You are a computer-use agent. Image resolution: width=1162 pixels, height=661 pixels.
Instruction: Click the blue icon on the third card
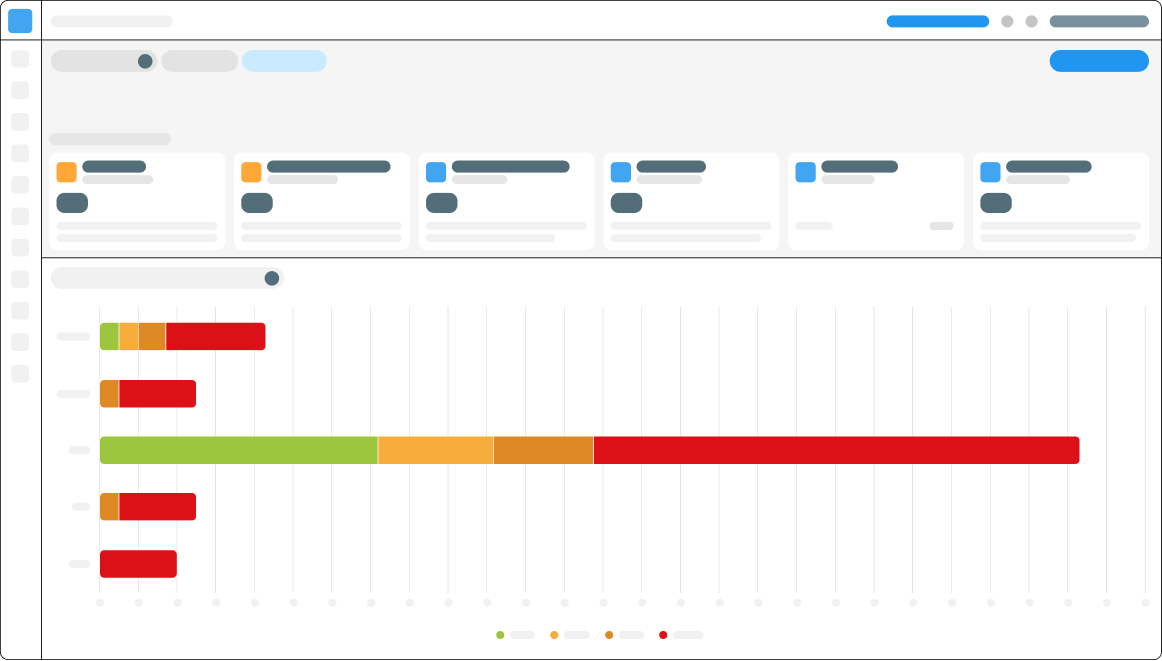point(436,172)
